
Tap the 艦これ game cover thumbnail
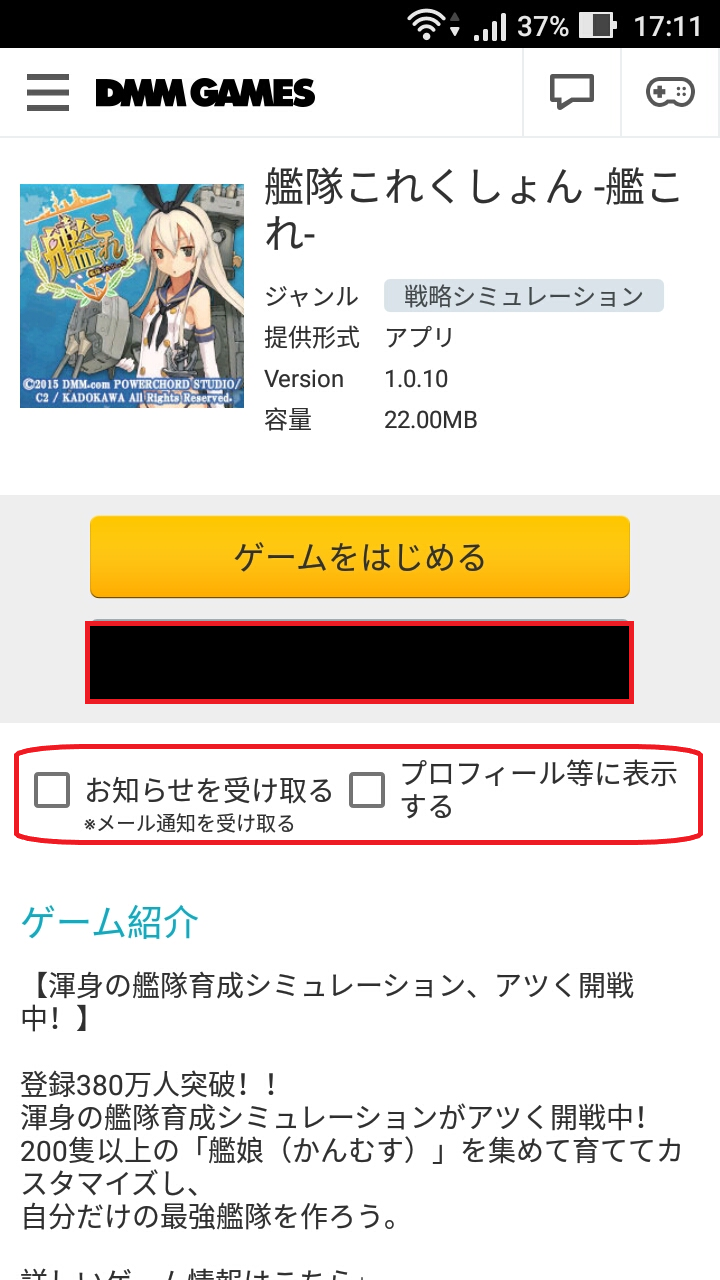132,296
